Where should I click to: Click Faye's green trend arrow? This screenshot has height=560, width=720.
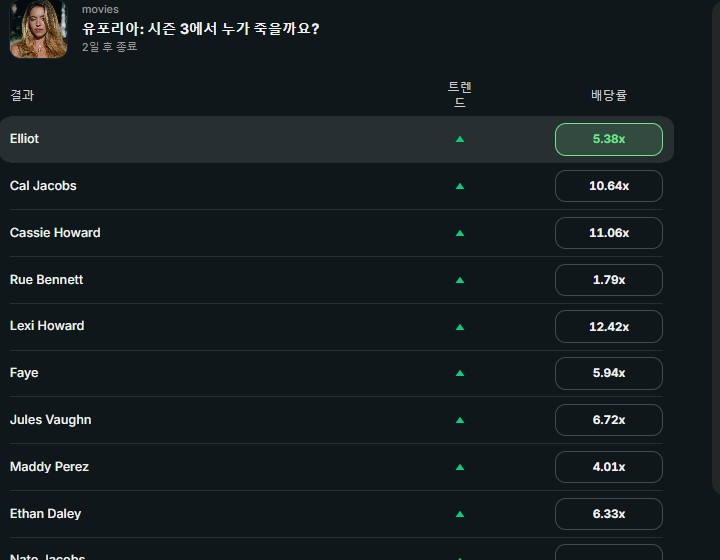[460, 373]
